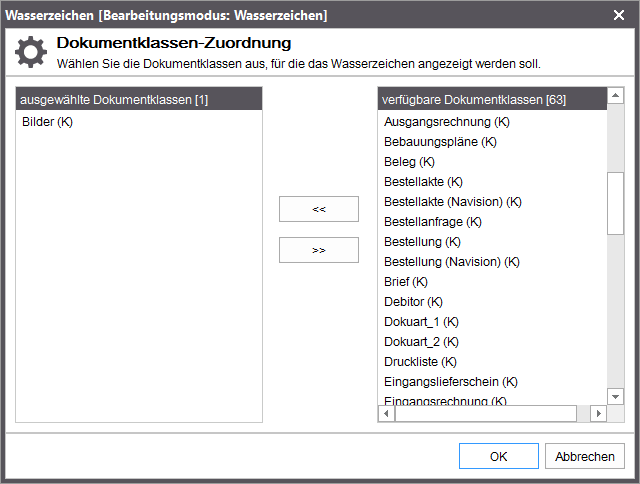Confirm with the OK button
Image resolution: width=640 pixels, height=484 pixels.
click(498, 456)
